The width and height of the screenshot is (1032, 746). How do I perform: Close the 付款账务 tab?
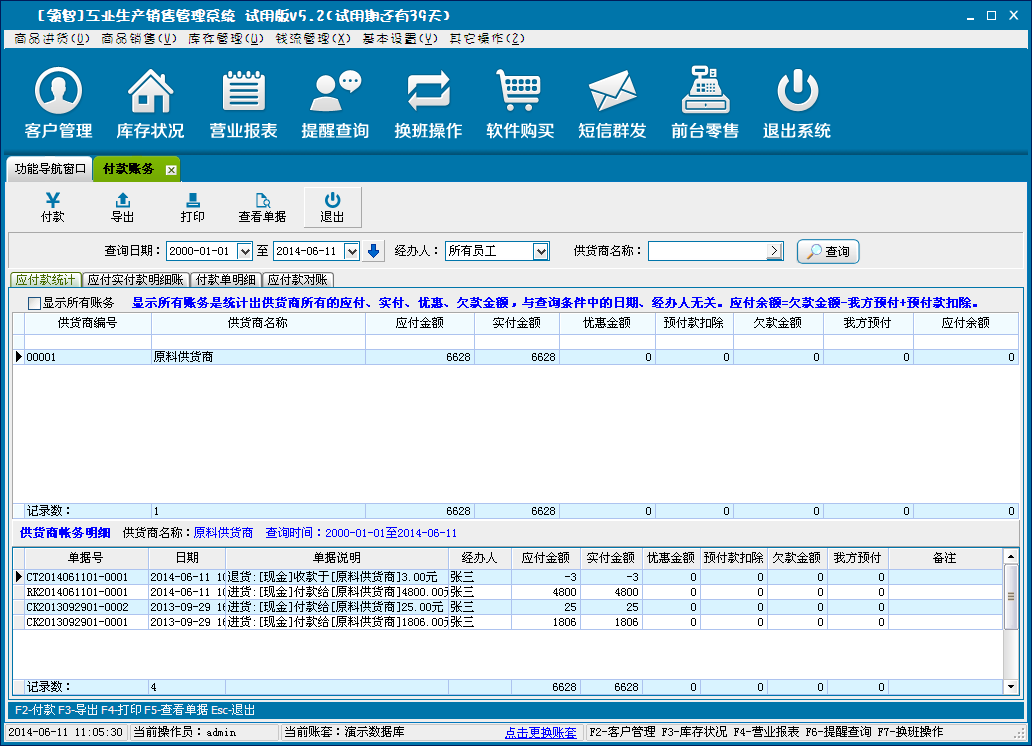pyautogui.click(x=171, y=170)
